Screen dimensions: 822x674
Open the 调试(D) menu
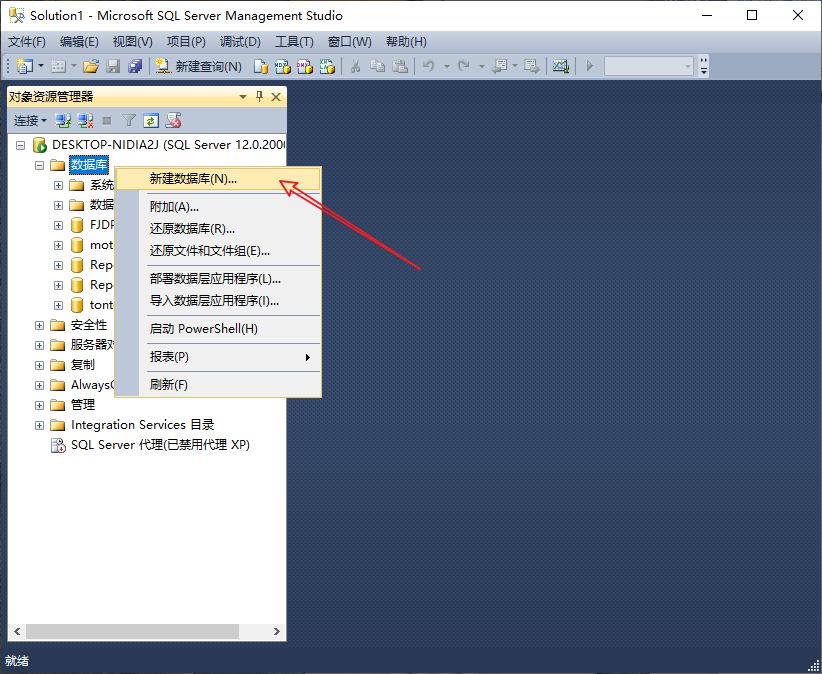coord(240,41)
